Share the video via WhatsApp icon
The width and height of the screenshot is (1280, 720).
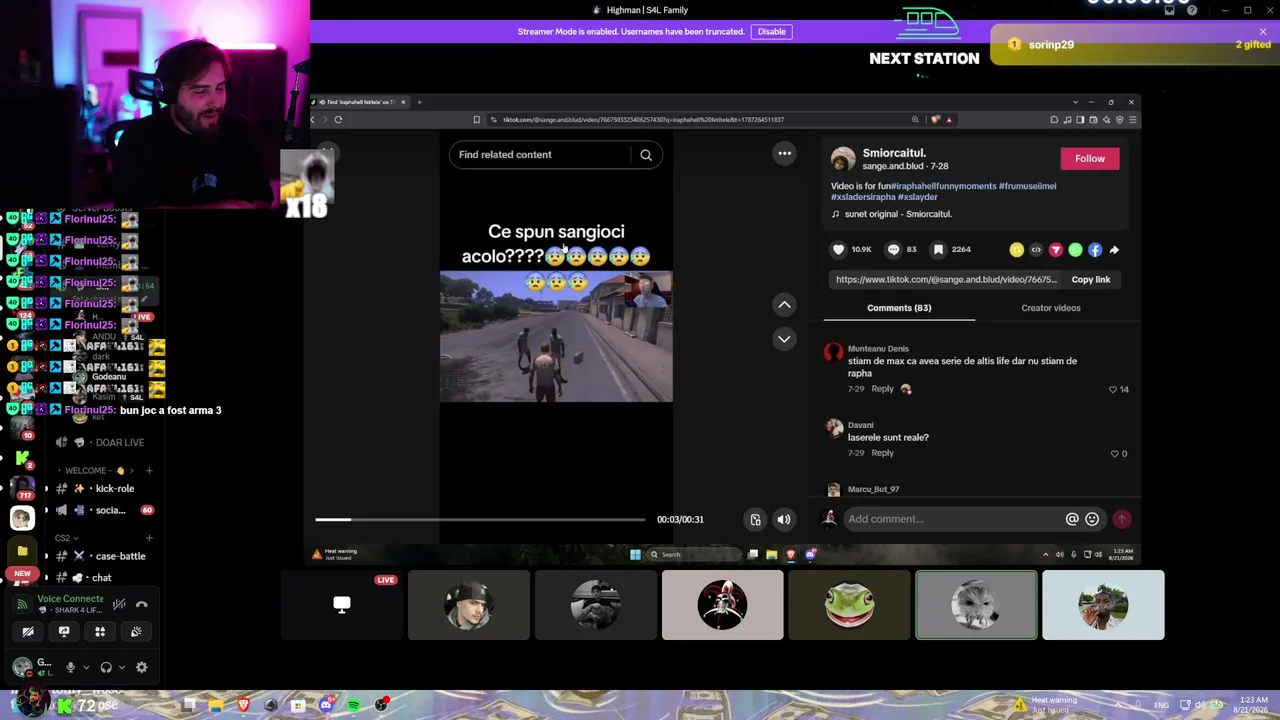[1075, 250]
